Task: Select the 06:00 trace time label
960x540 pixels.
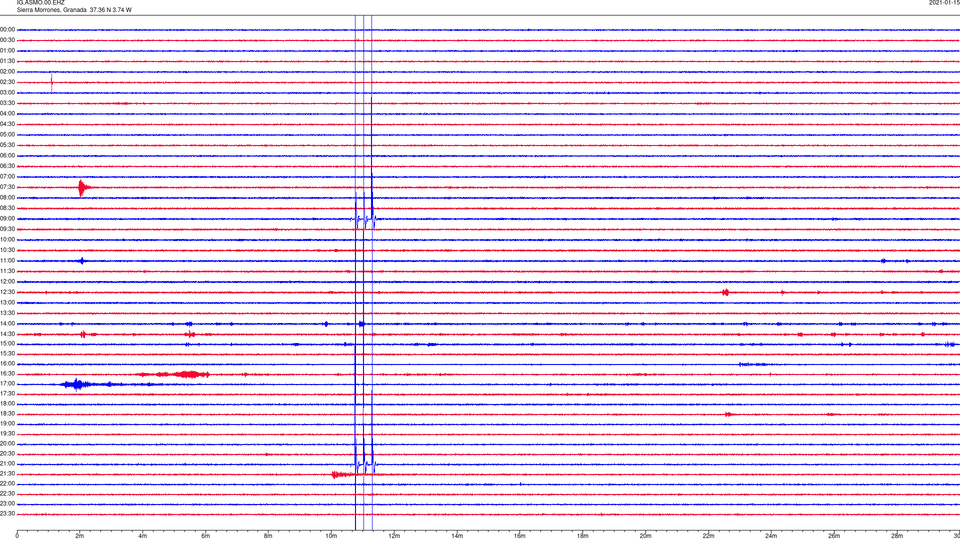Action: [7, 156]
